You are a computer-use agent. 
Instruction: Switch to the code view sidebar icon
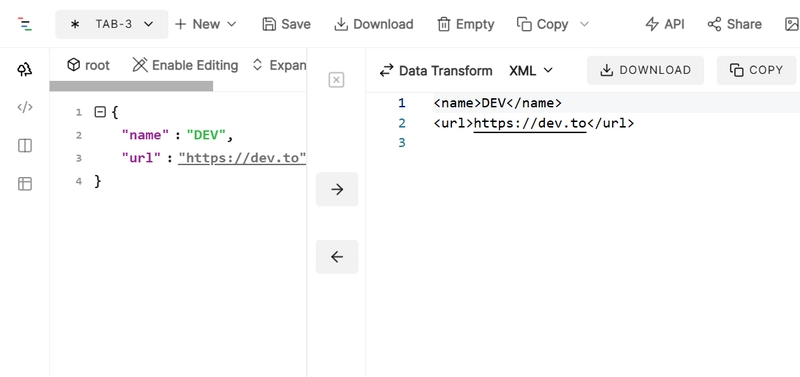click(x=25, y=107)
